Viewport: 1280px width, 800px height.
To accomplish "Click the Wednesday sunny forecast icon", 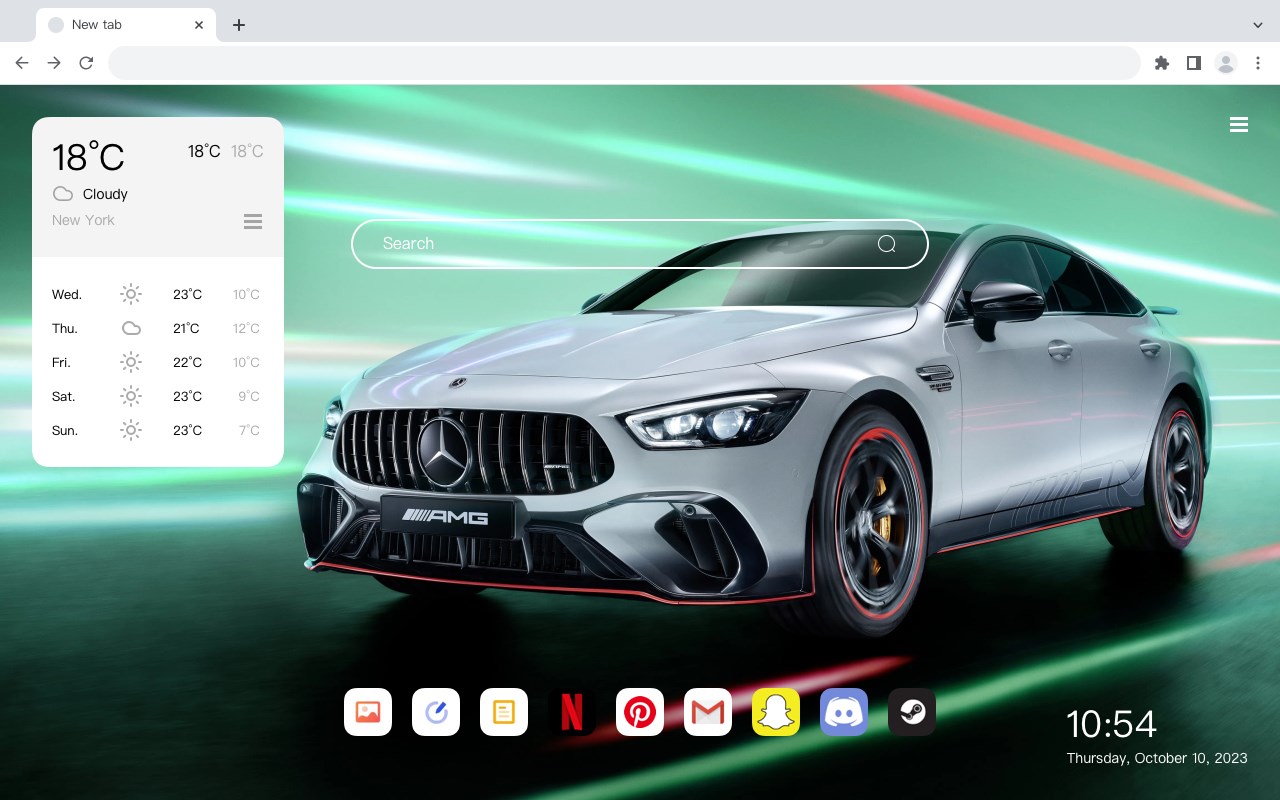I will point(131,294).
